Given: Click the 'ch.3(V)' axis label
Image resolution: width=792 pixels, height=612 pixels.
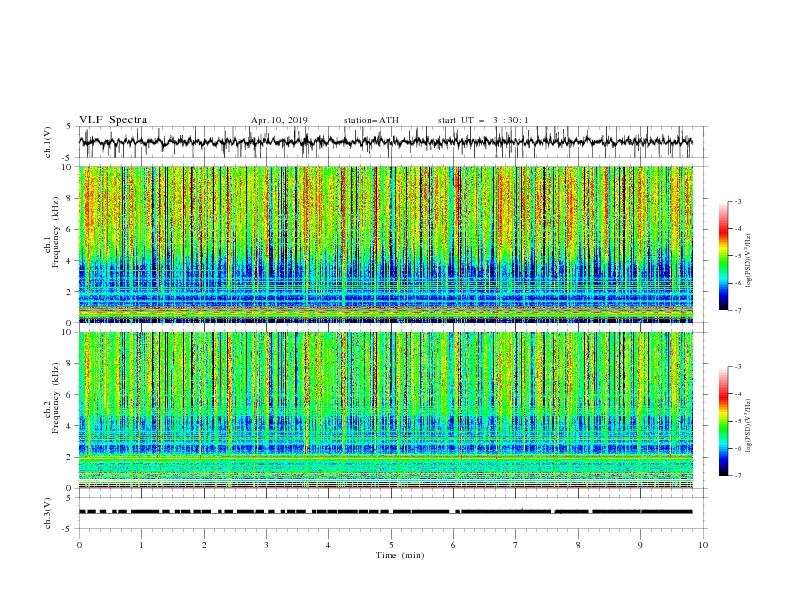Looking at the screenshot, I should coord(48,513).
